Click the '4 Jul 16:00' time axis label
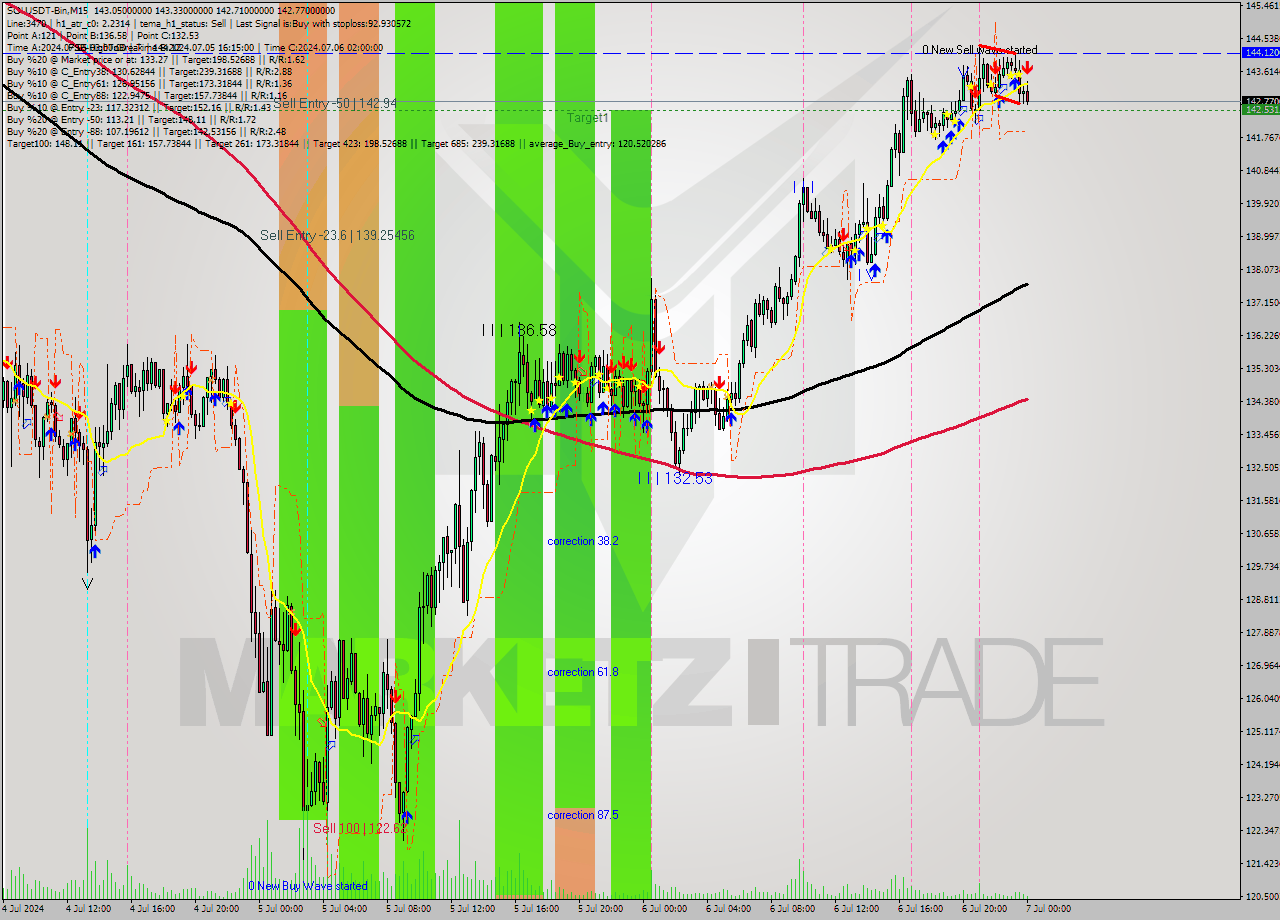The width and height of the screenshot is (1280, 920). click(x=152, y=909)
